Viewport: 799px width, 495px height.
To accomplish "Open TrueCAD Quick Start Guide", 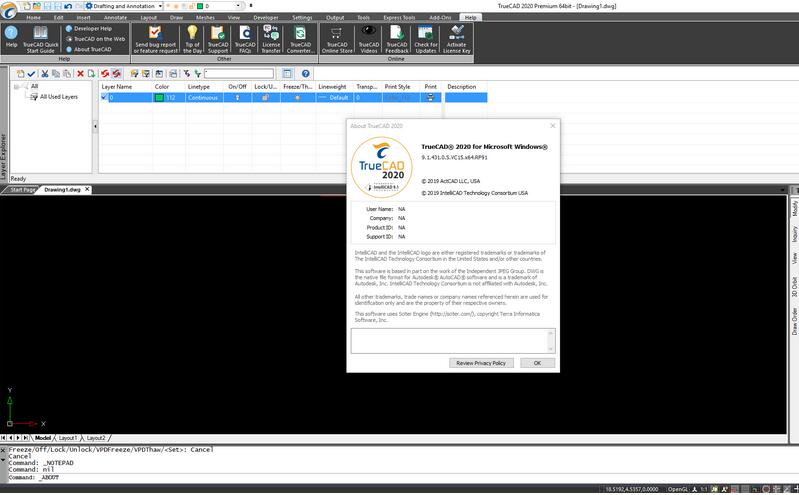I will (41, 39).
